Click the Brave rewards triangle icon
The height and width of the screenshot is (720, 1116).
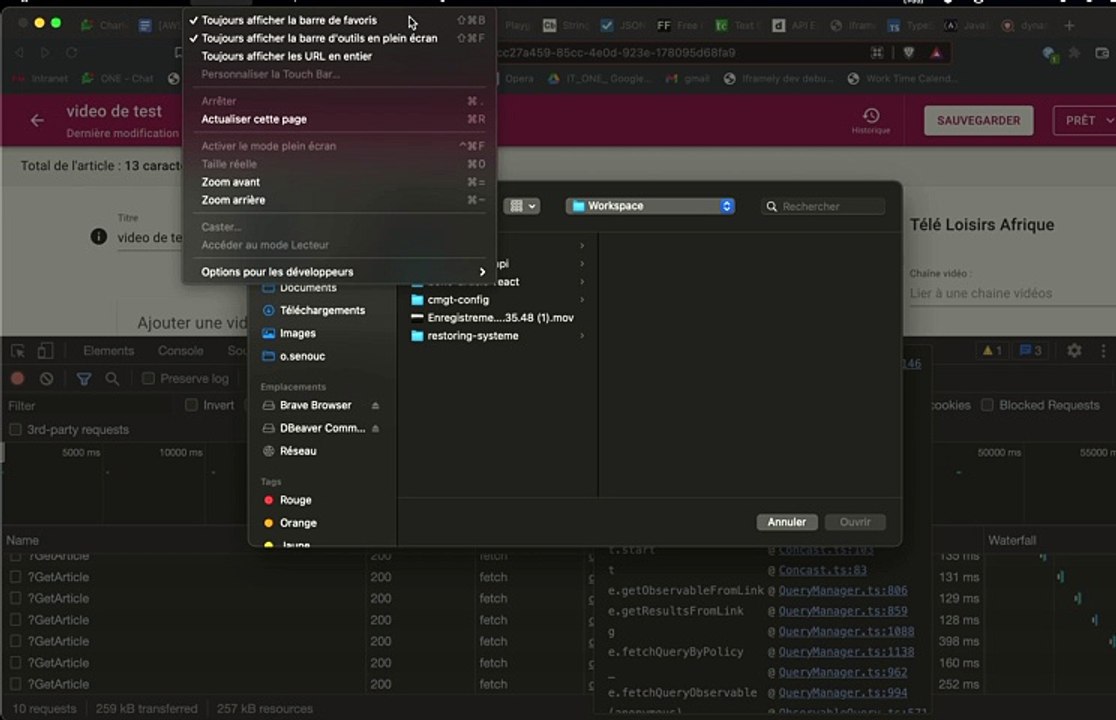coord(936,53)
